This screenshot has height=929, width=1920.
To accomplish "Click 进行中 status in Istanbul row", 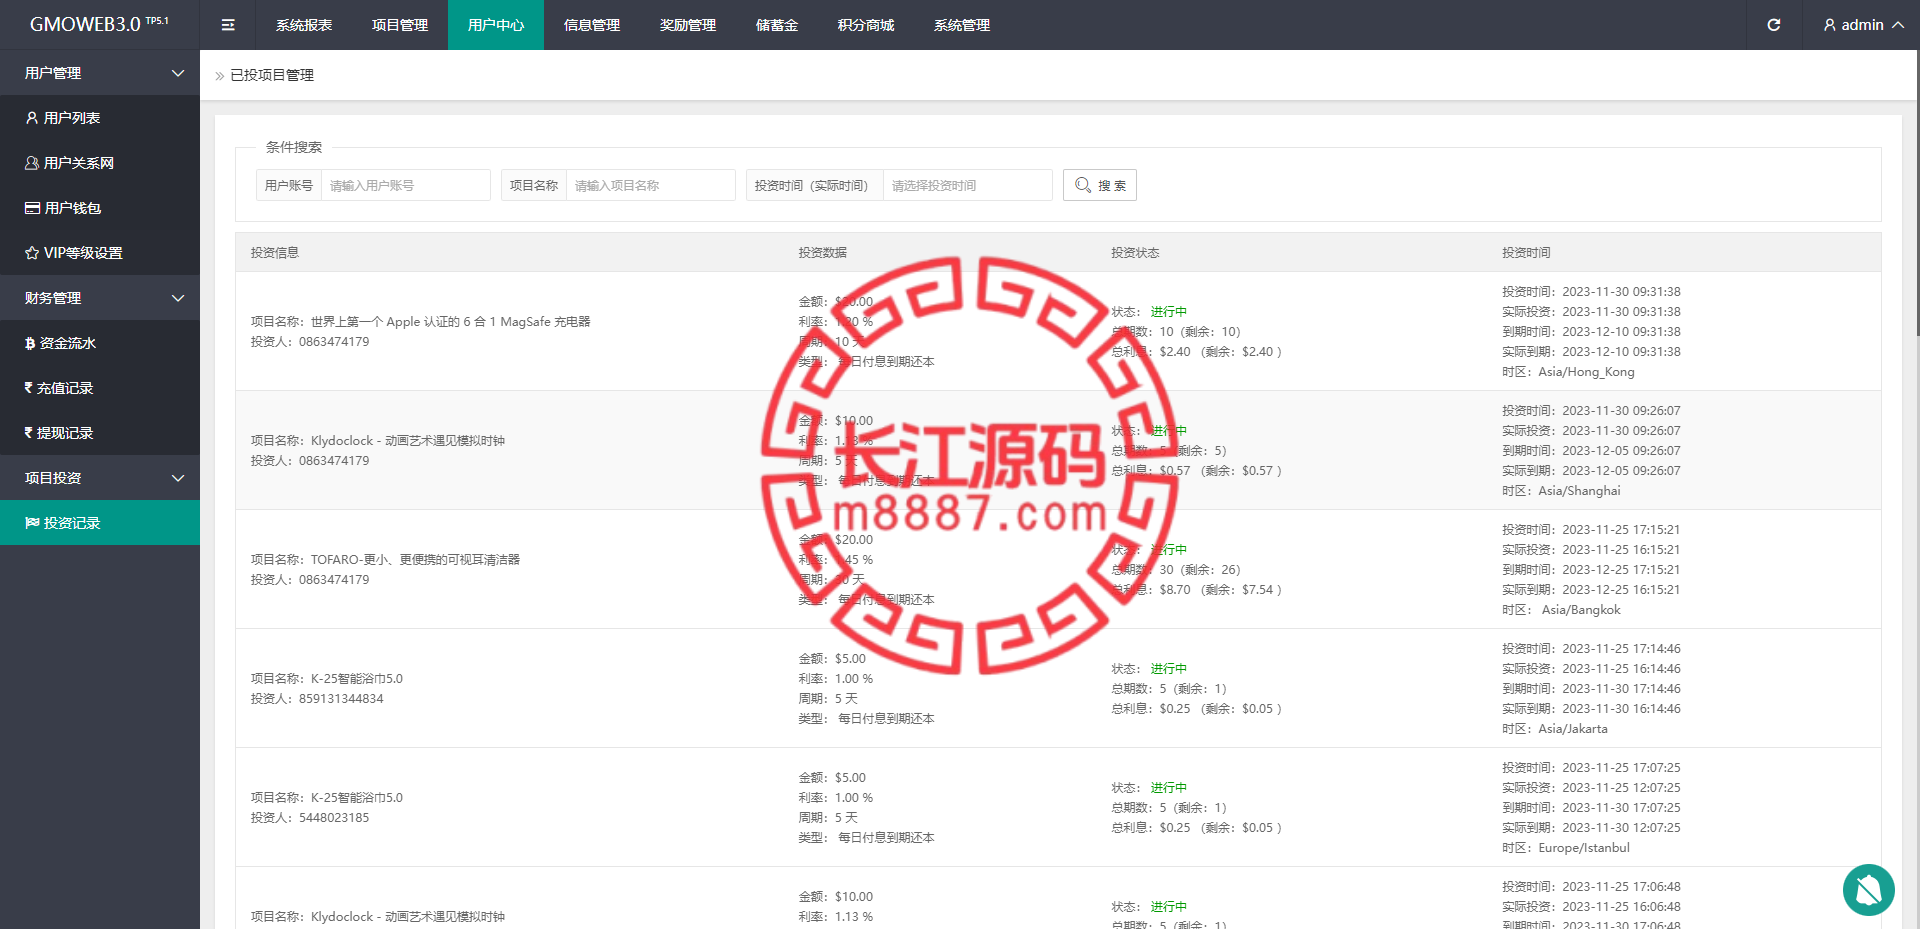I will pos(1168,787).
